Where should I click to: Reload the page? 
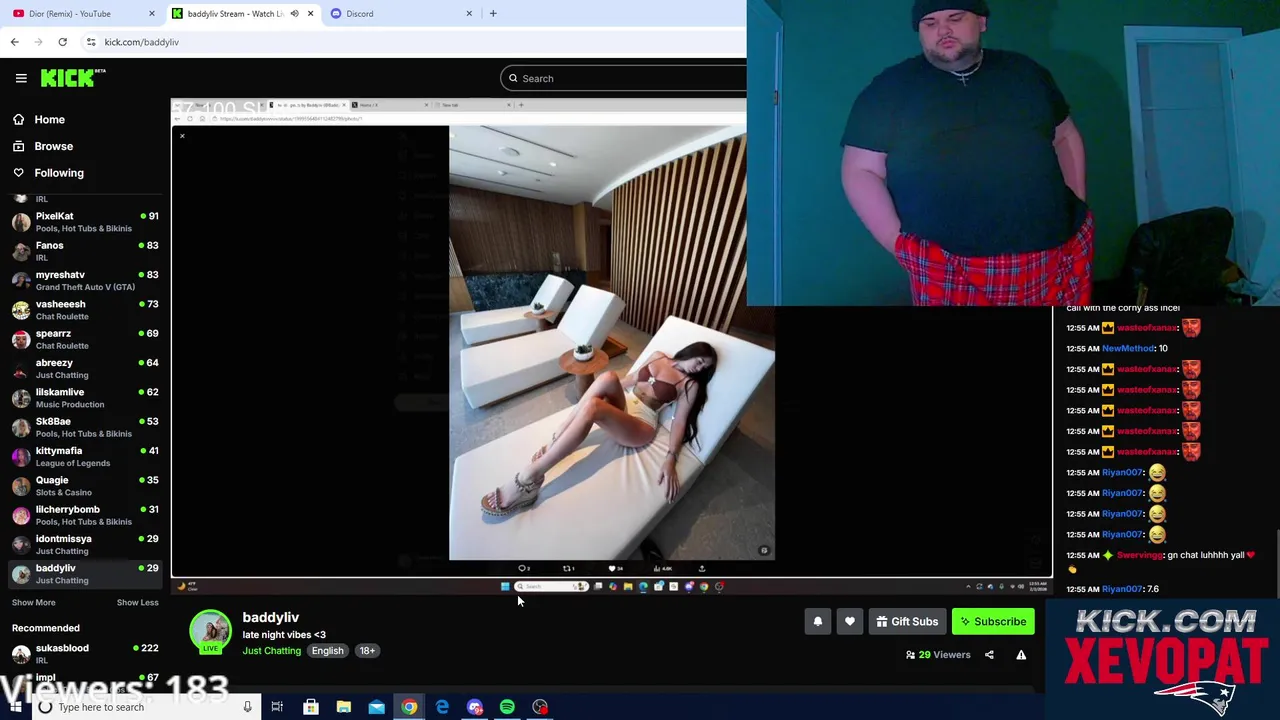click(x=62, y=42)
